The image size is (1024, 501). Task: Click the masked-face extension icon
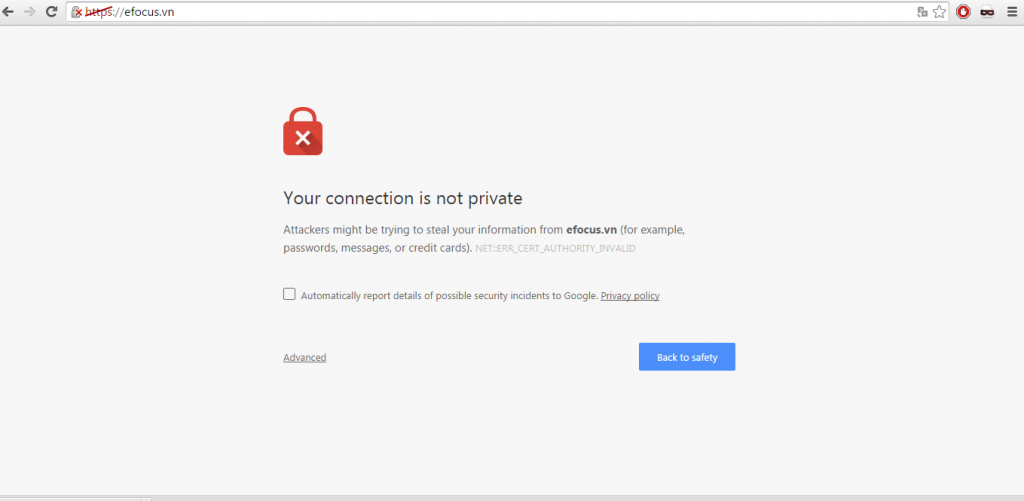point(987,12)
